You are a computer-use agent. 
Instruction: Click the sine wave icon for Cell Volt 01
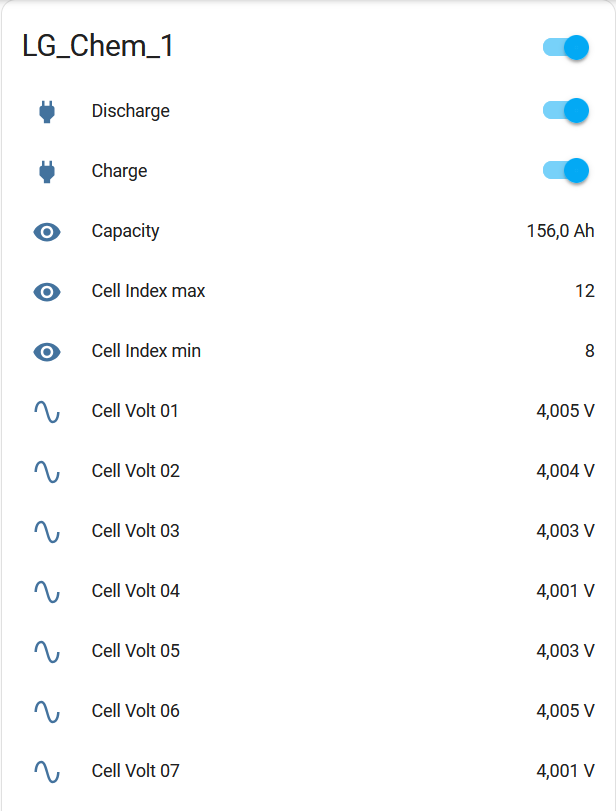click(x=47, y=411)
